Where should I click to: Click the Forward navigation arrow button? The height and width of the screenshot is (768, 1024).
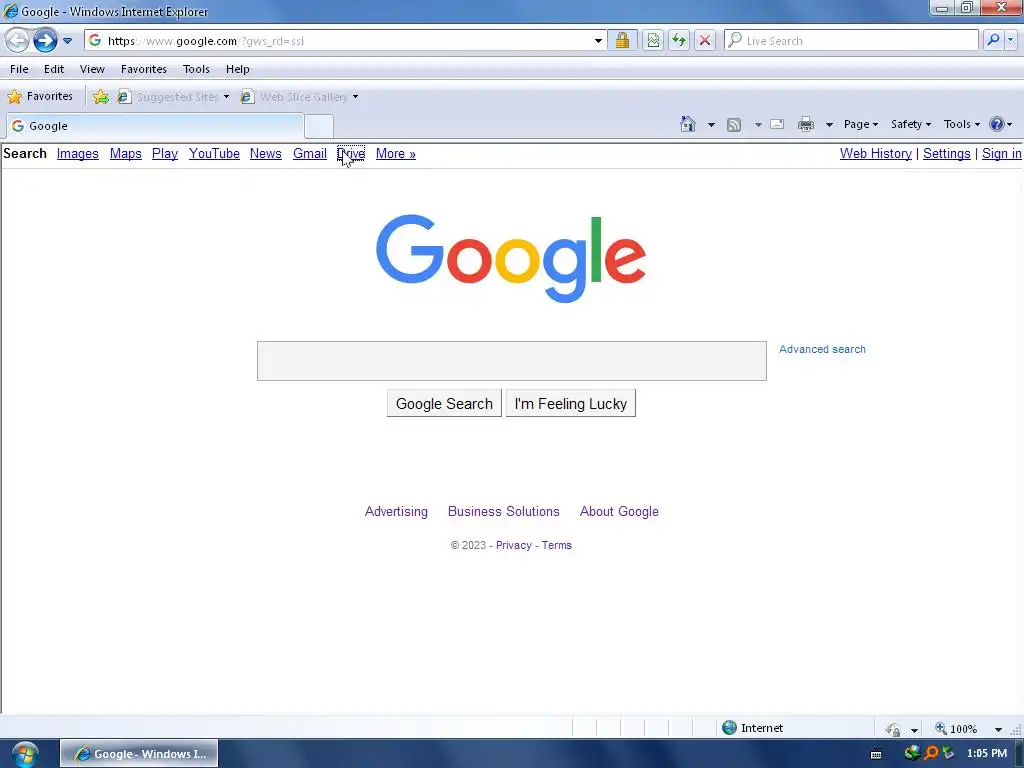pos(45,40)
